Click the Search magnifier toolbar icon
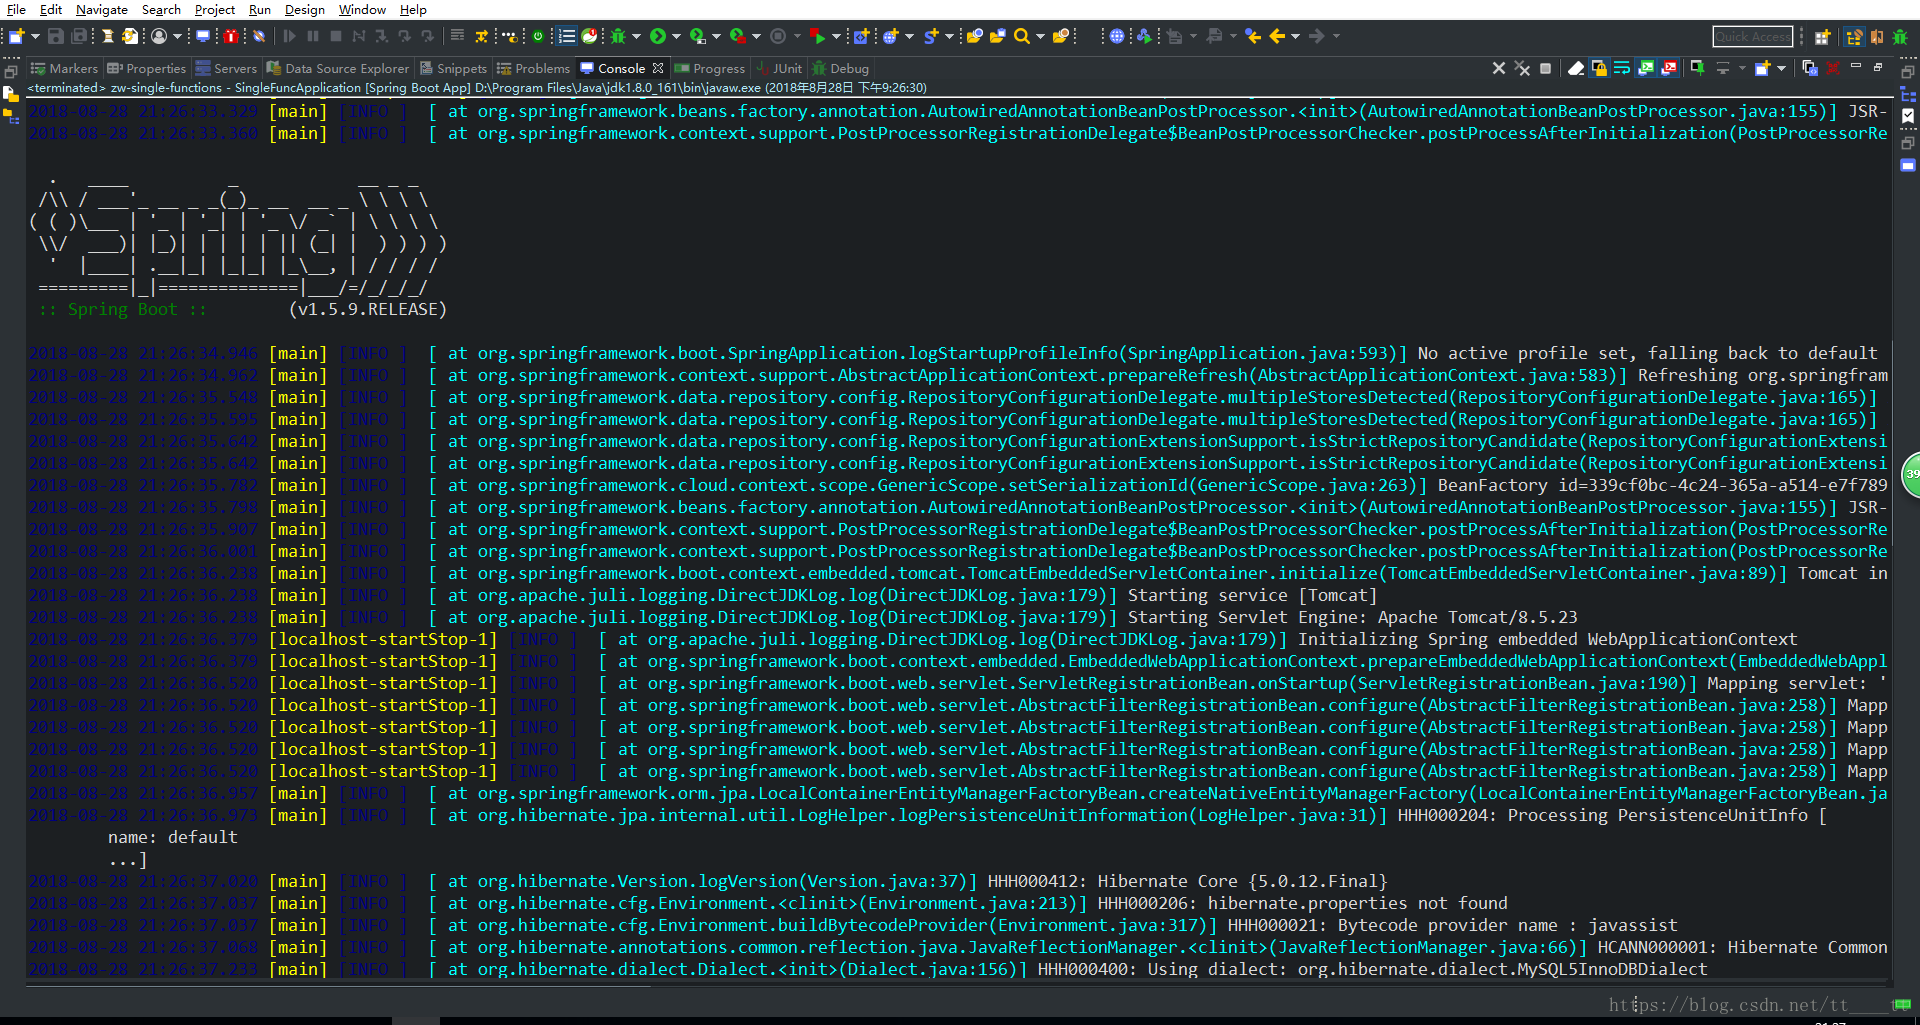 (x=1021, y=37)
